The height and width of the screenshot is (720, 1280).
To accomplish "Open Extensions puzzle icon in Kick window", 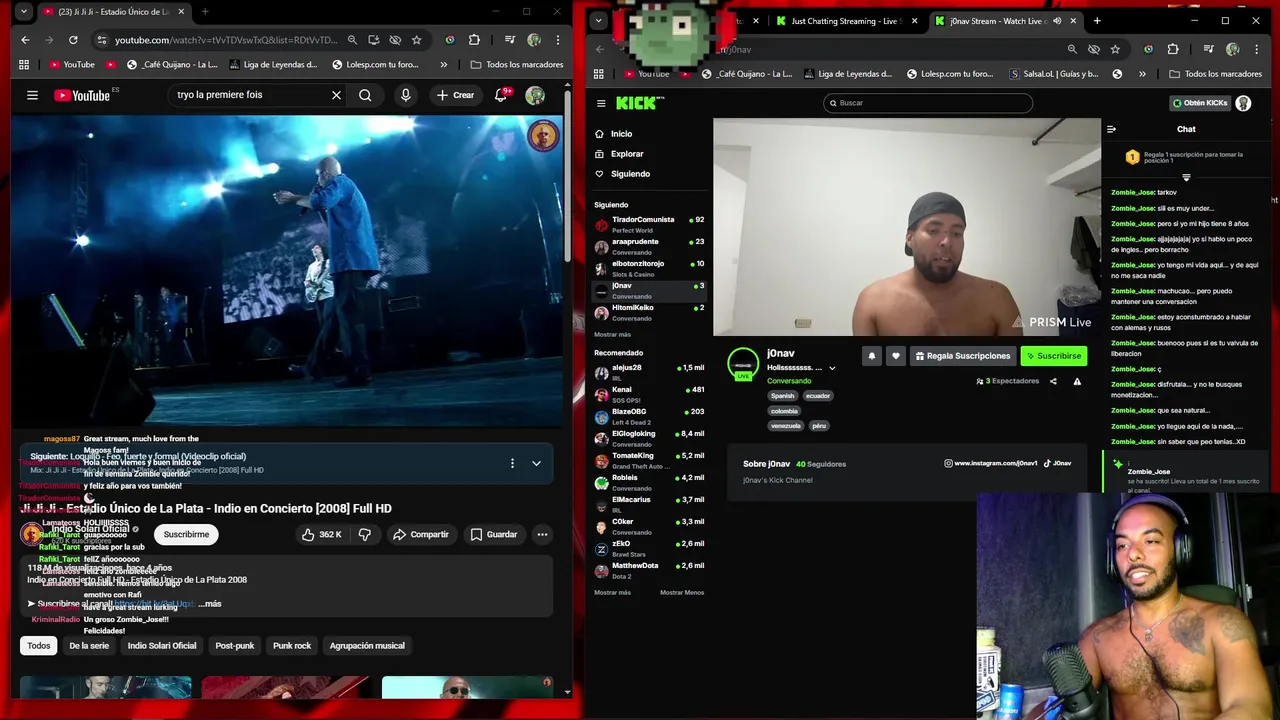I will pos(1173,49).
